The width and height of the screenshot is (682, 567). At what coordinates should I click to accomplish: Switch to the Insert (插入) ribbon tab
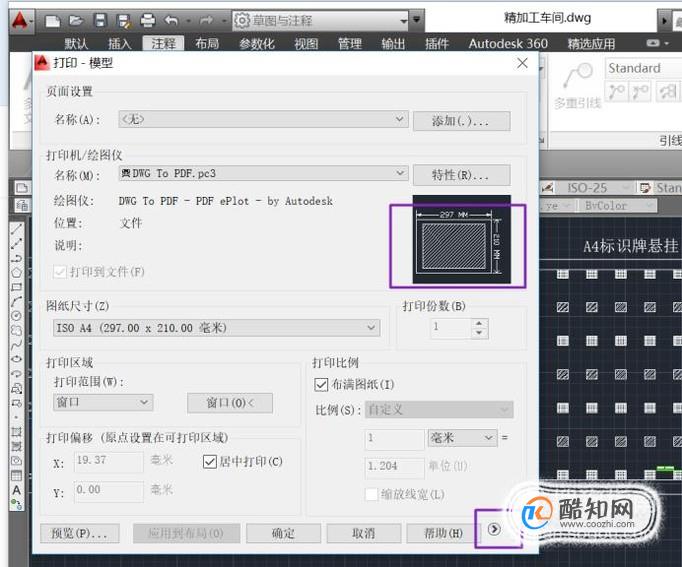click(x=120, y=43)
